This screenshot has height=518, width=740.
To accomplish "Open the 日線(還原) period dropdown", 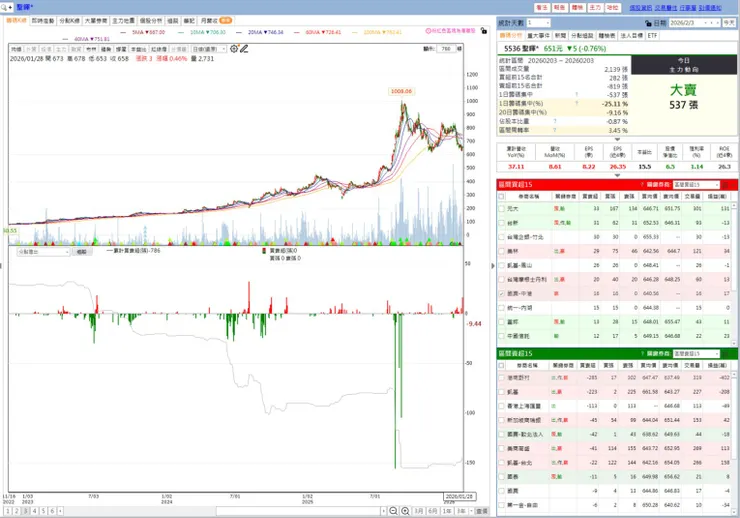I will pyautogui.click(x=209, y=49).
